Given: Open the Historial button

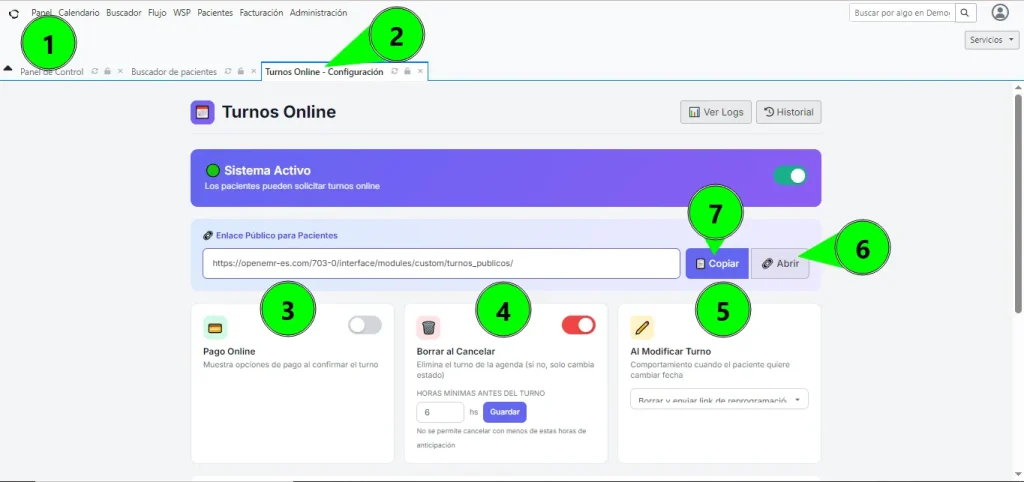Looking at the screenshot, I should pos(789,112).
